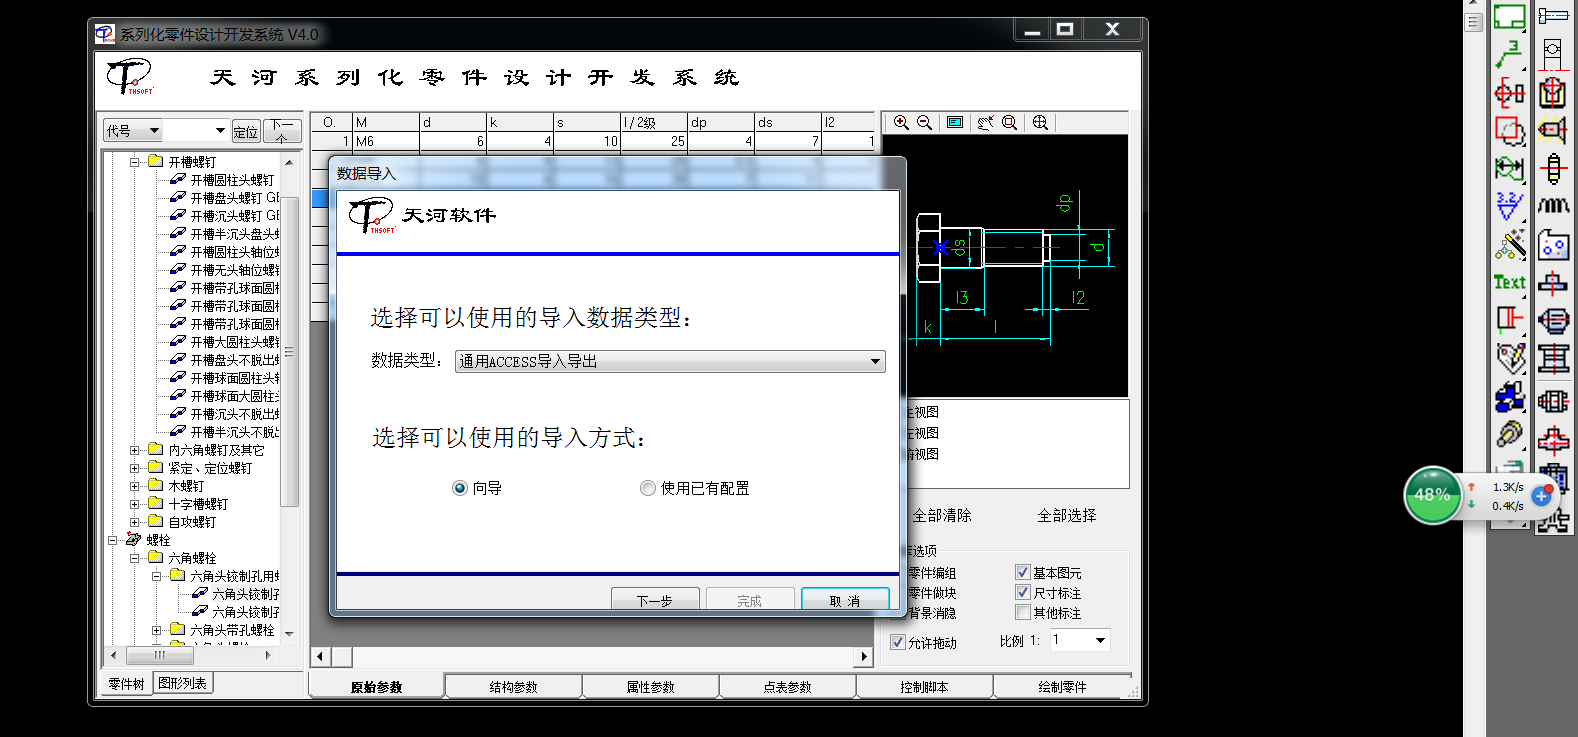The width and height of the screenshot is (1578, 737).
Task: Select the 使用已有配置 radio button
Action: tap(648, 488)
